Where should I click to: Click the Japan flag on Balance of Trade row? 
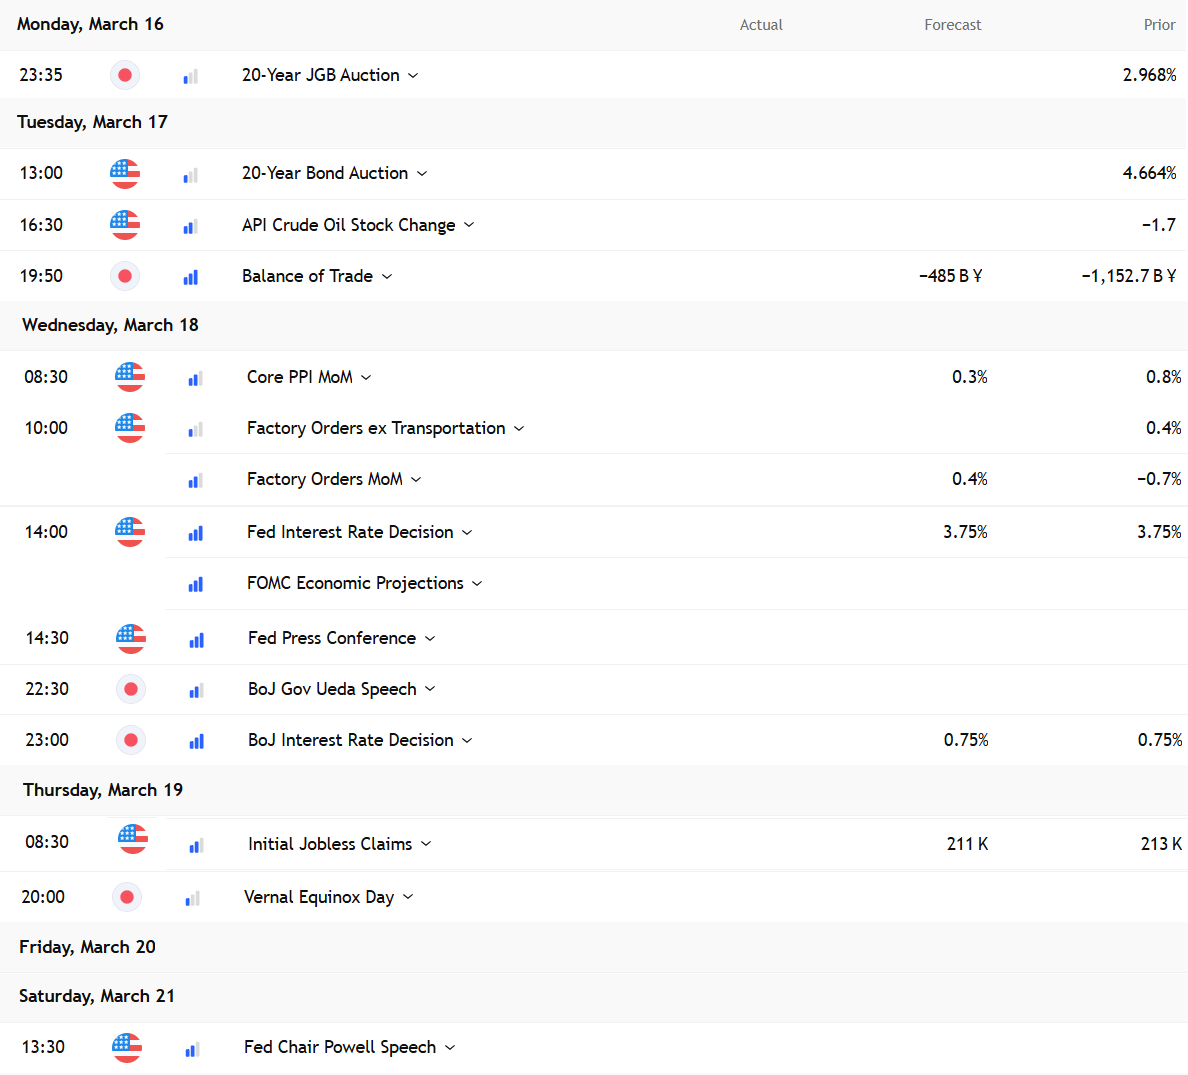(125, 276)
